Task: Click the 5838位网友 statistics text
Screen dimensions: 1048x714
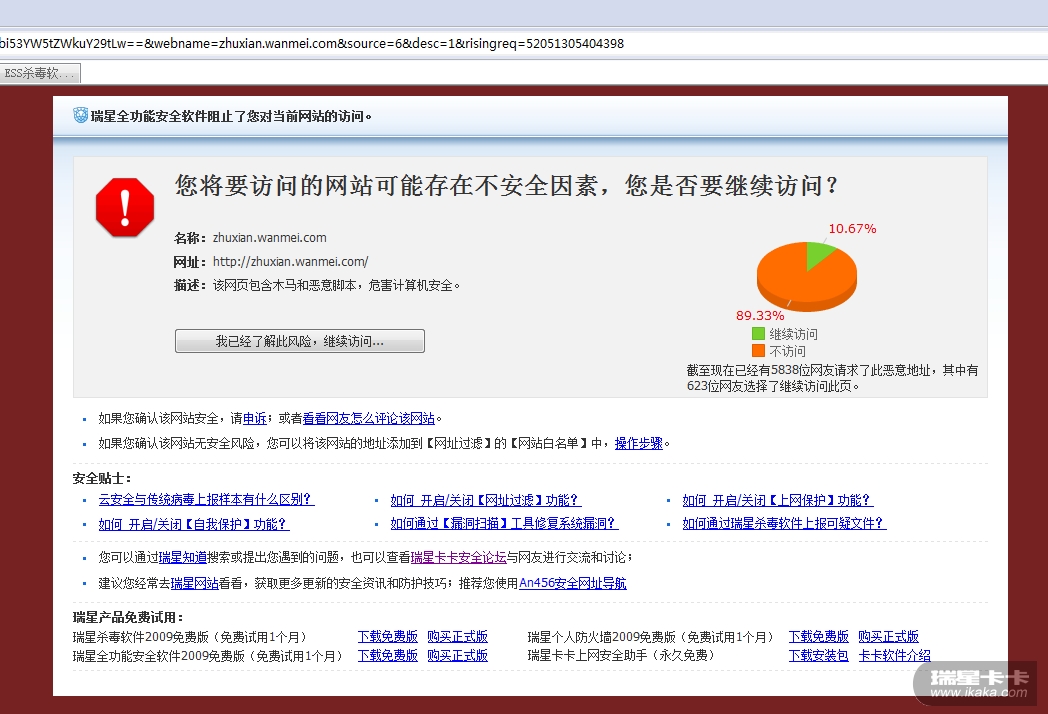Action: [832, 378]
